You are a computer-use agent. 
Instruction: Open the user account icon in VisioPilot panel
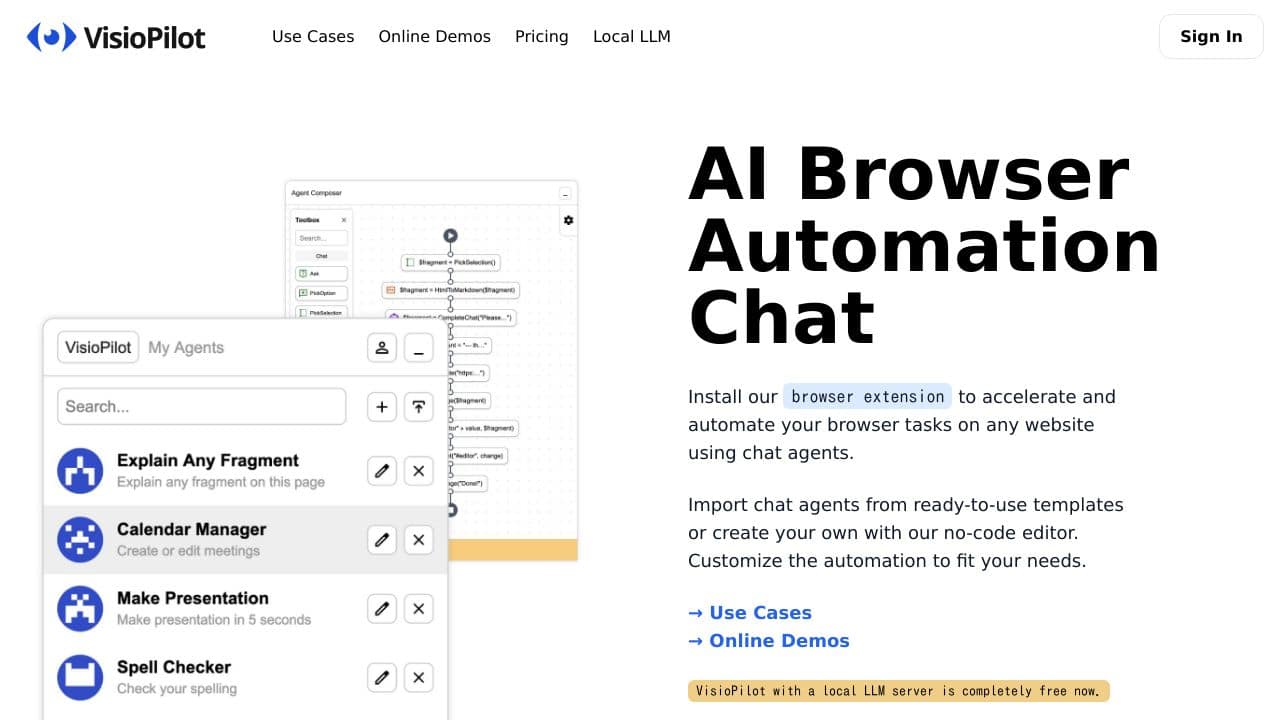pyautogui.click(x=381, y=348)
